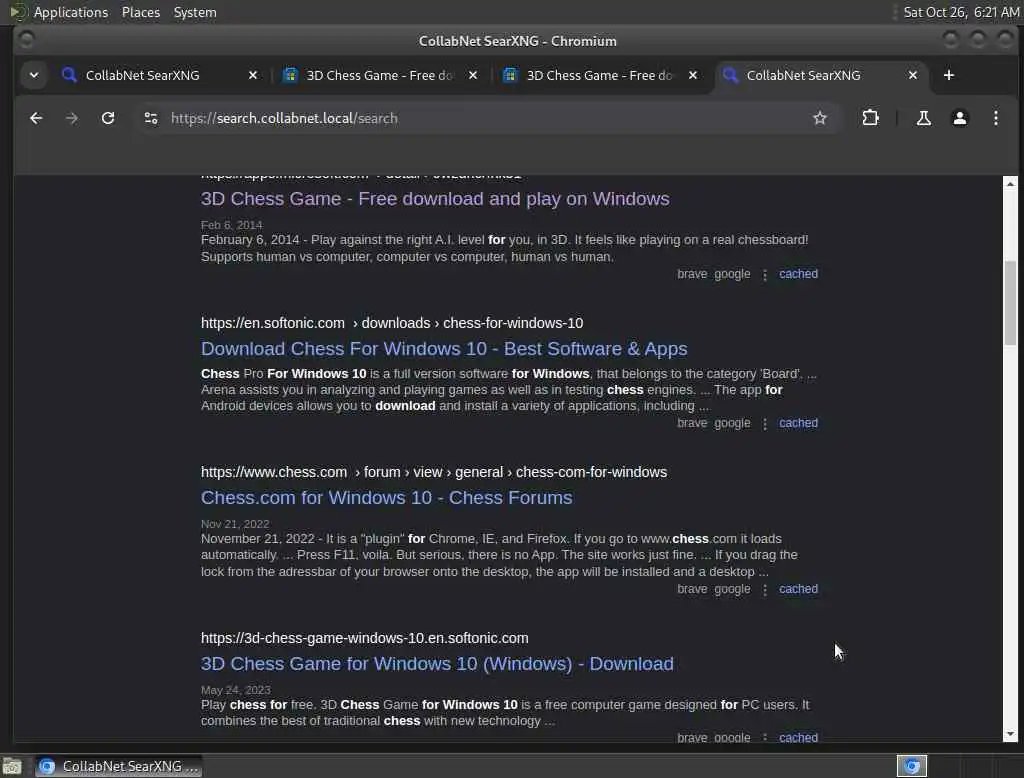The width and height of the screenshot is (1024, 778).
Task: Click the Chromium icon in bottom-right panel
Action: click(x=912, y=766)
